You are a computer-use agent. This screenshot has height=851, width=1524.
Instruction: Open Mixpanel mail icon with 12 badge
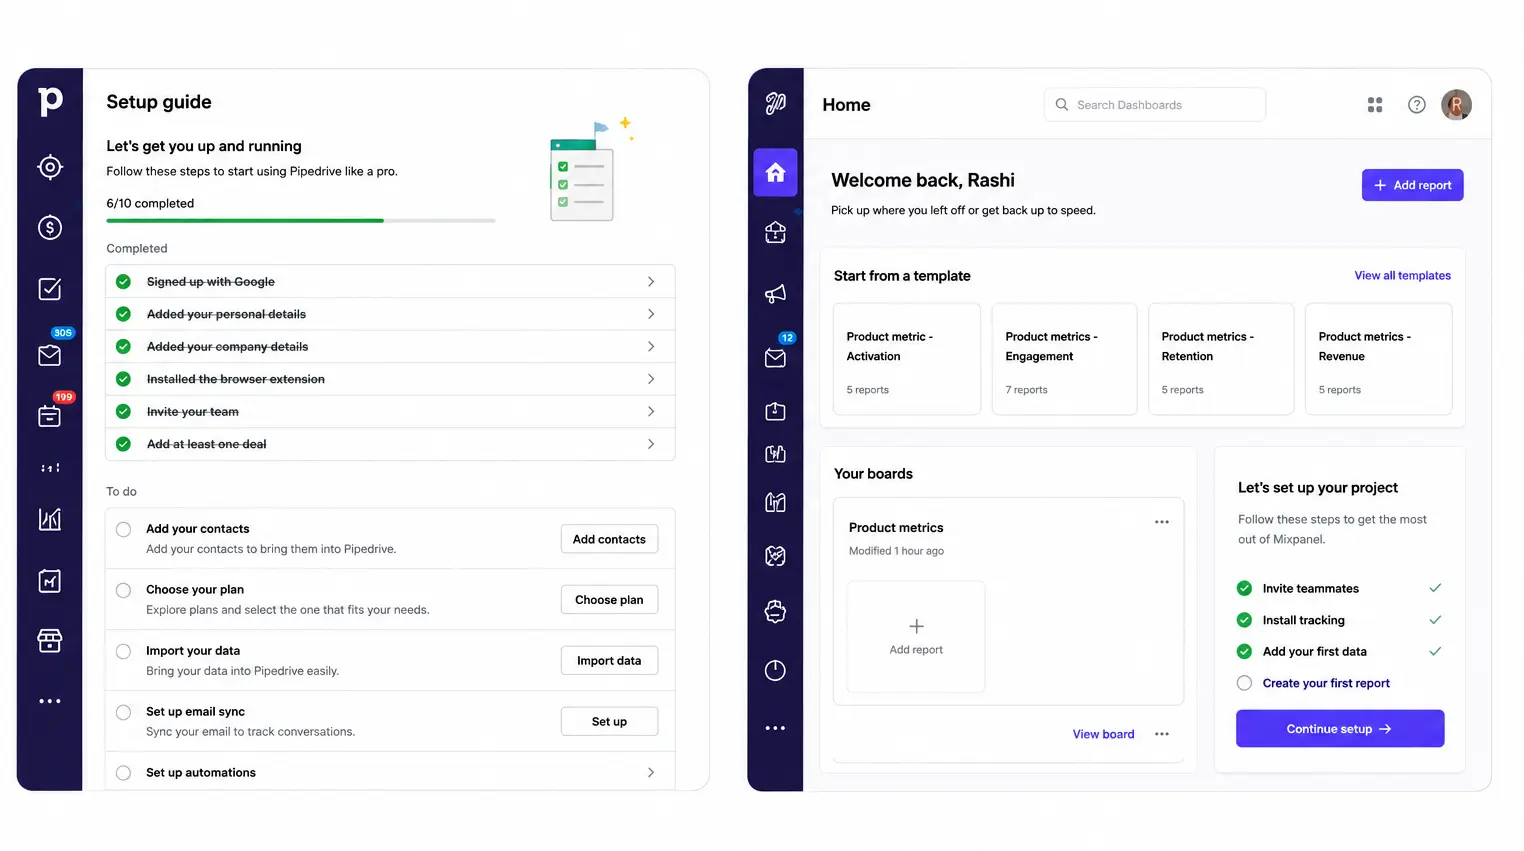click(x=776, y=358)
